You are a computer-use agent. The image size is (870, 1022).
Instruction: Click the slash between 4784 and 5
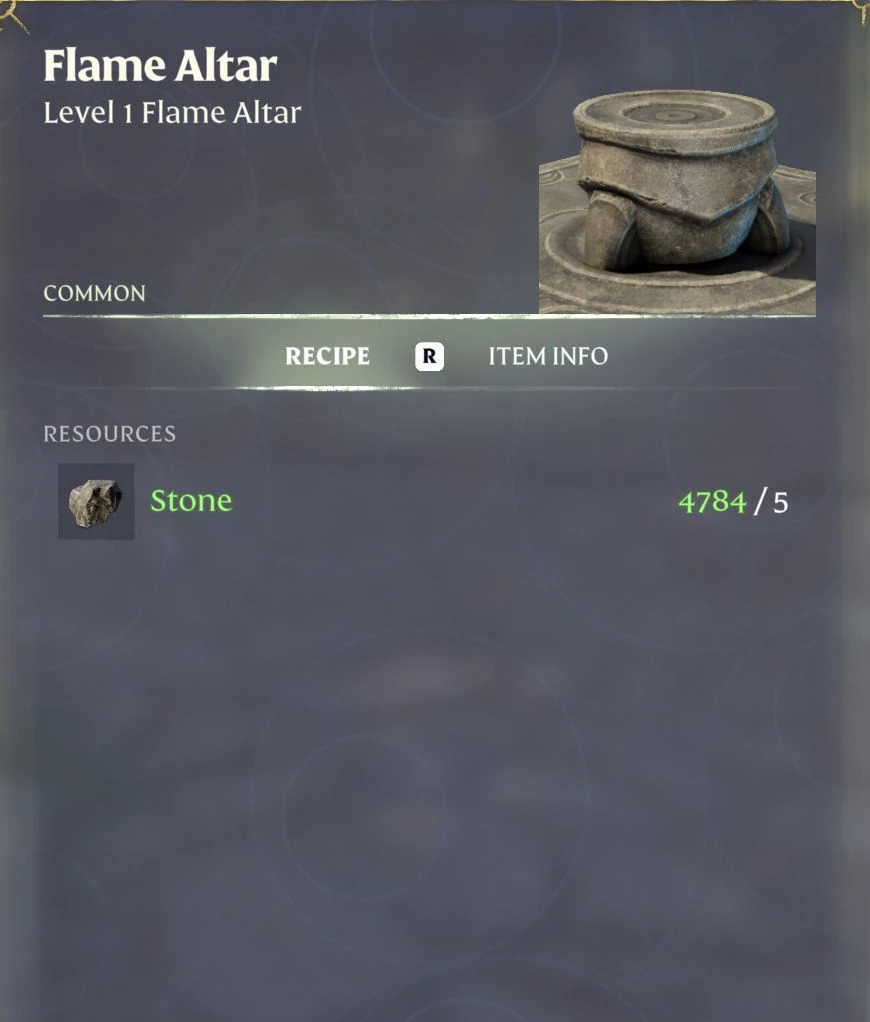[x=759, y=502]
